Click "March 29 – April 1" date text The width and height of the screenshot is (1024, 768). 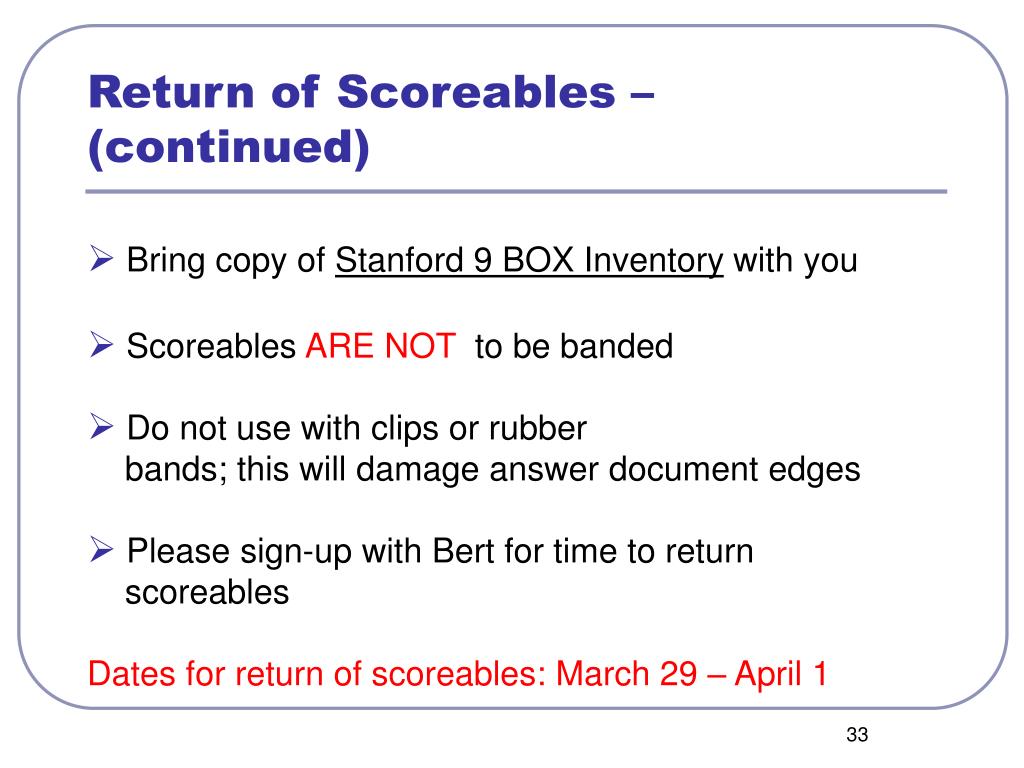pos(692,674)
